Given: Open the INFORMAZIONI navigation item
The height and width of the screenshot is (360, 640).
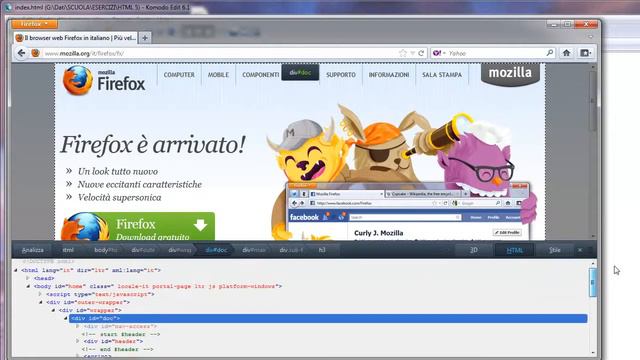Looking at the screenshot, I should (389, 75).
